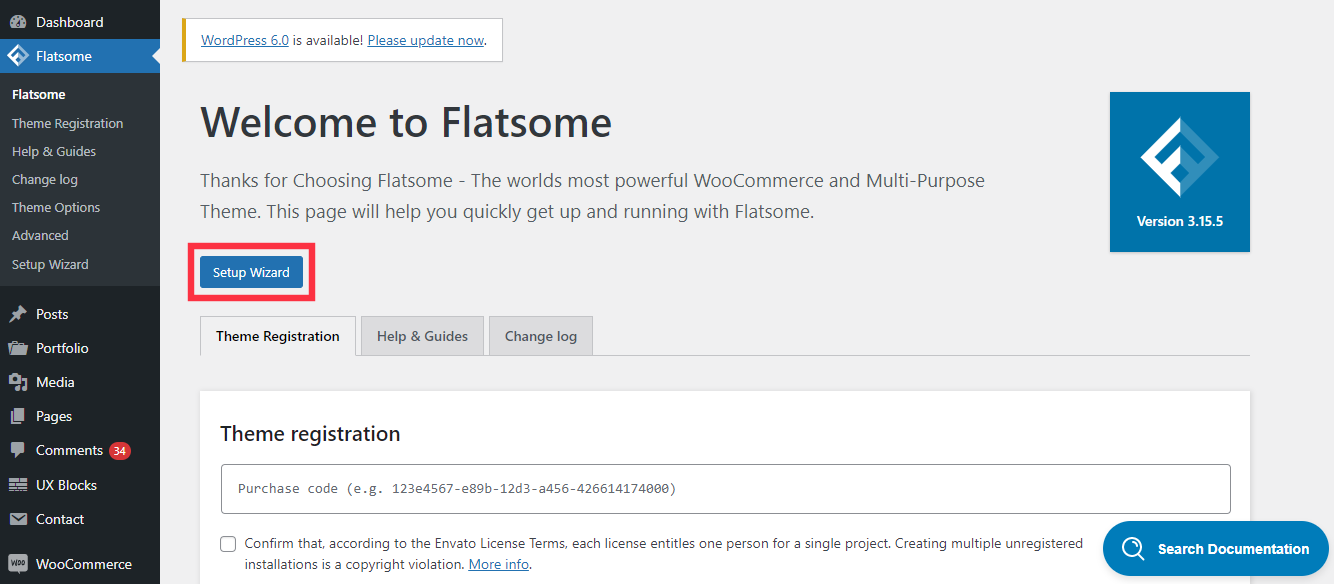Switch to the Help & Guides tab
This screenshot has height=584, width=1334.
pyautogui.click(x=422, y=336)
